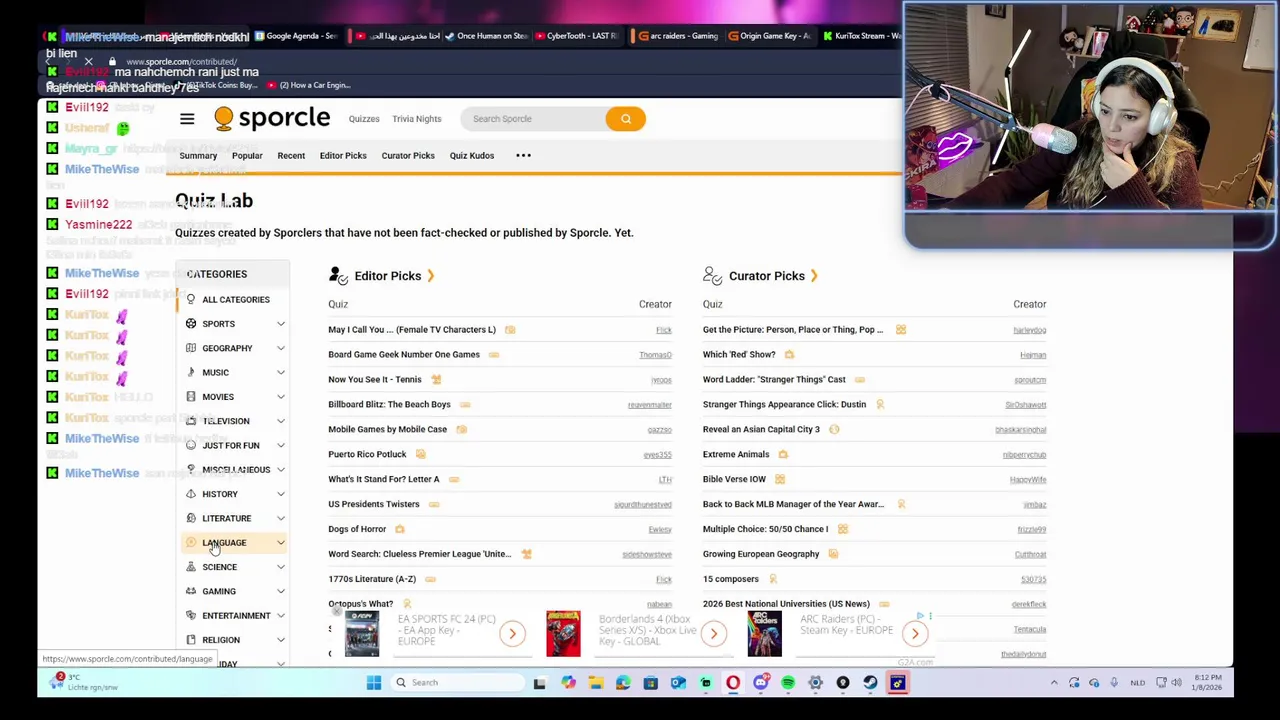This screenshot has height=720, width=1280.
Task: Open the Summary tab
Action: (x=198, y=156)
